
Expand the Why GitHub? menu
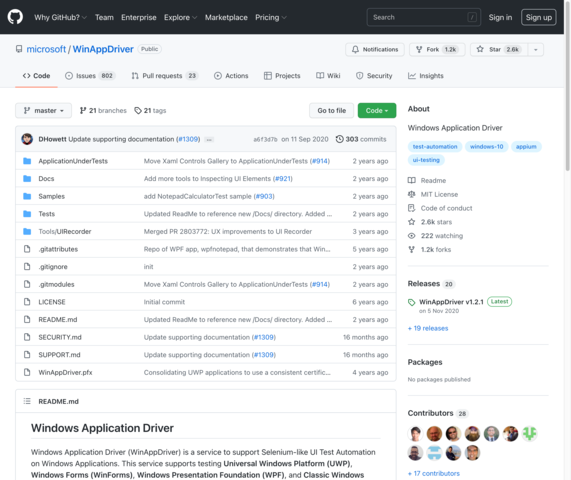click(x=60, y=17)
